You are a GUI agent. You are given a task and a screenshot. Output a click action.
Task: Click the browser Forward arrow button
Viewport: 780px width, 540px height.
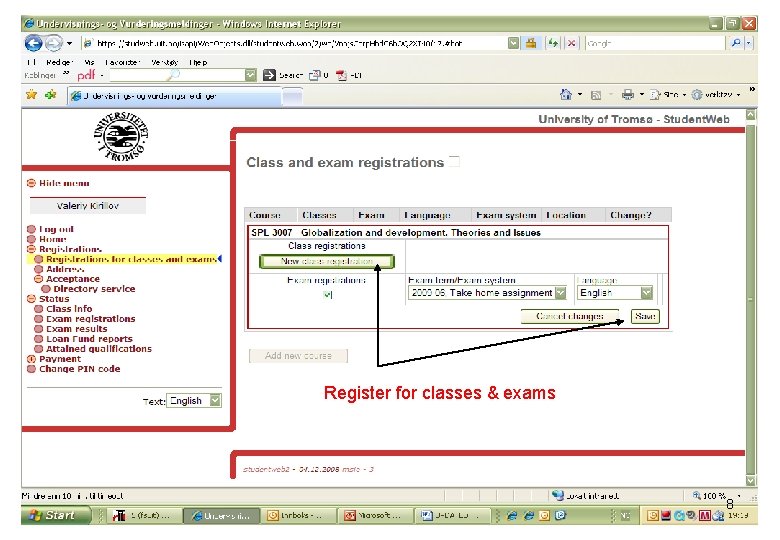53,43
